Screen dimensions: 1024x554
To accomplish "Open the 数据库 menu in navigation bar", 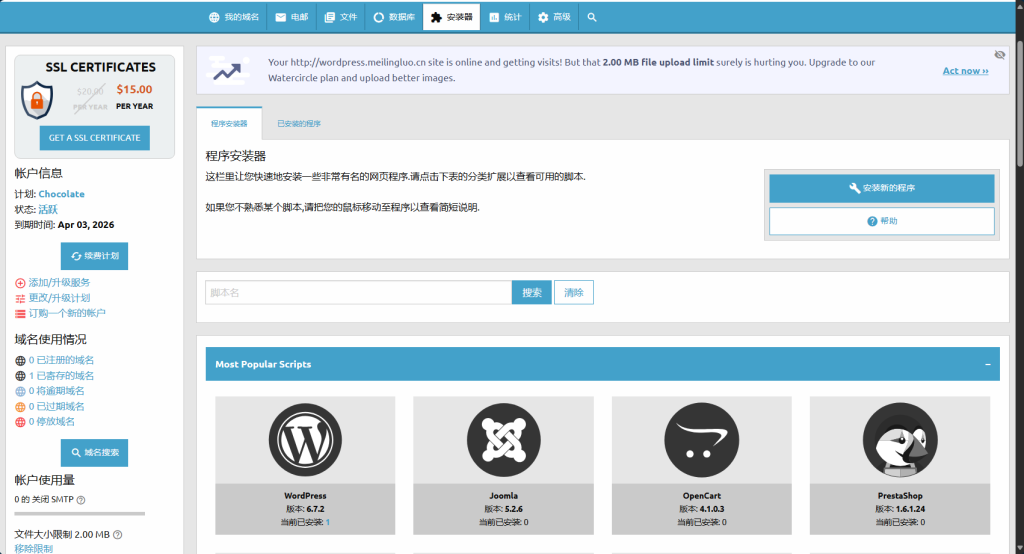I will pyautogui.click(x=393, y=17).
